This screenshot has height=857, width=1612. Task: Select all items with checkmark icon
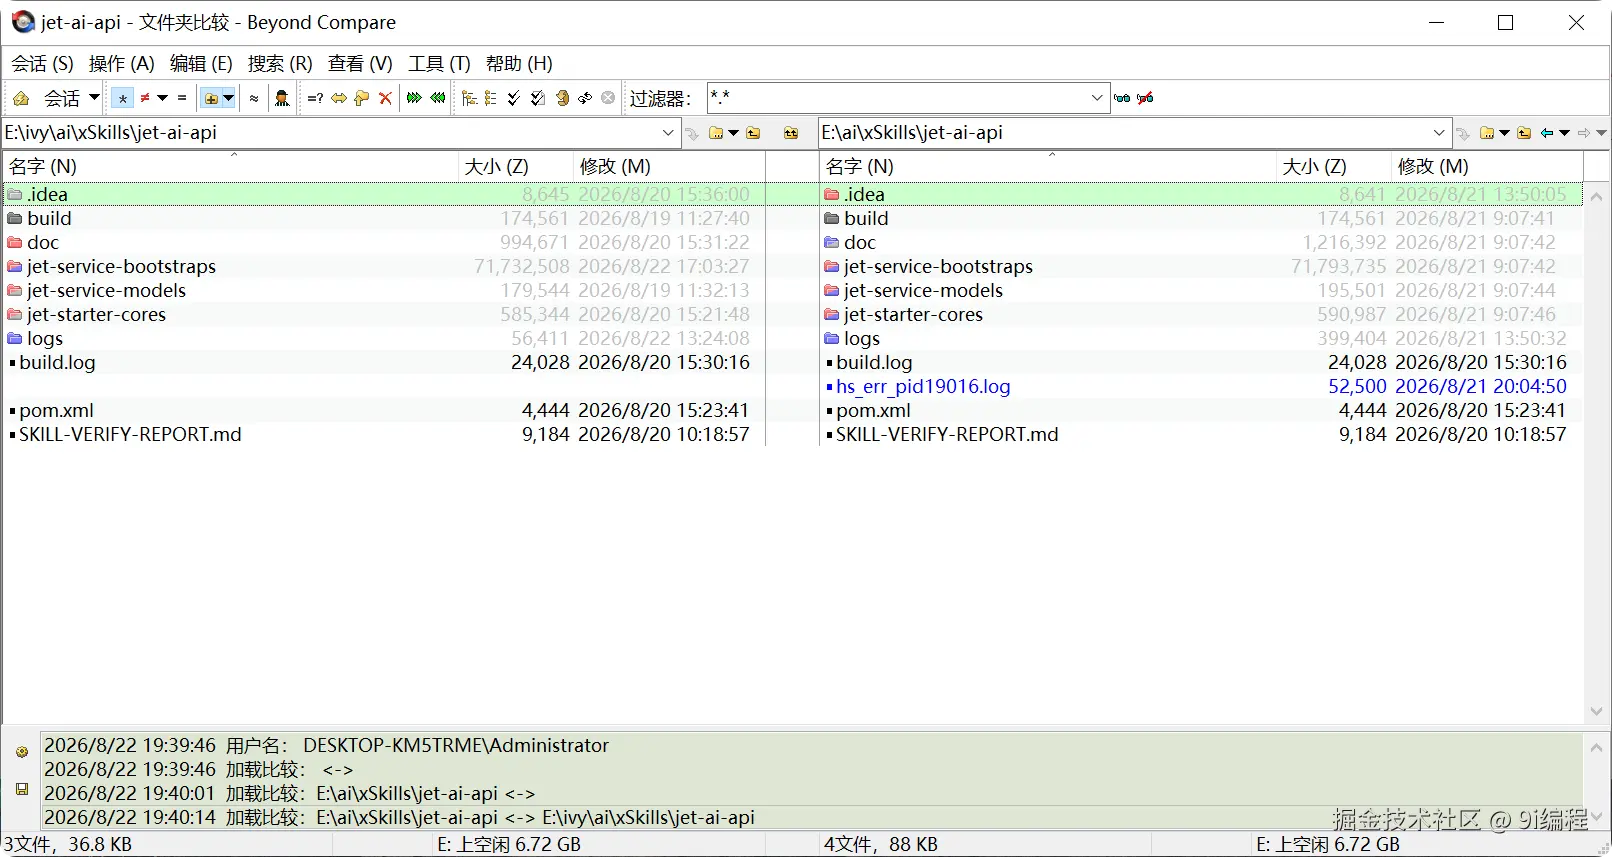tap(514, 98)
